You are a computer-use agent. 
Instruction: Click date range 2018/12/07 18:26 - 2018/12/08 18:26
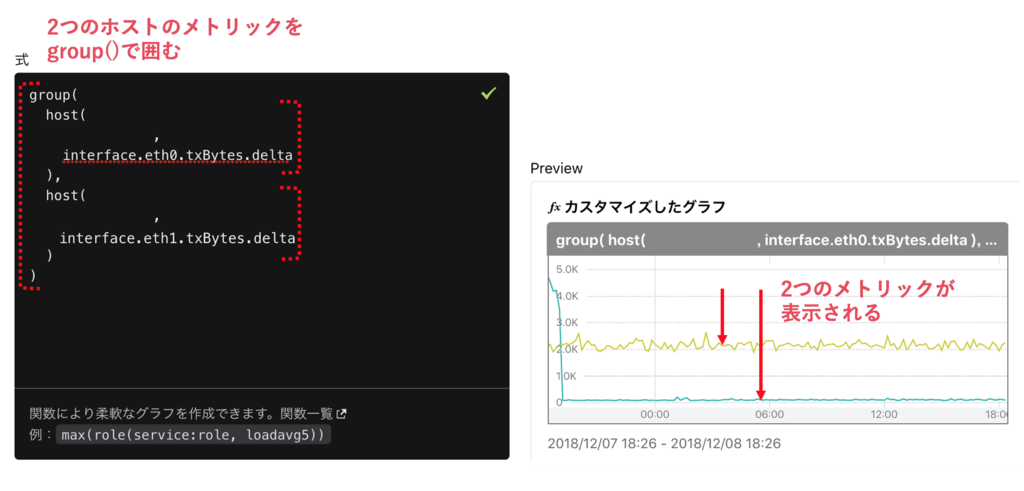pyautogui.click(x=664, y=444)
